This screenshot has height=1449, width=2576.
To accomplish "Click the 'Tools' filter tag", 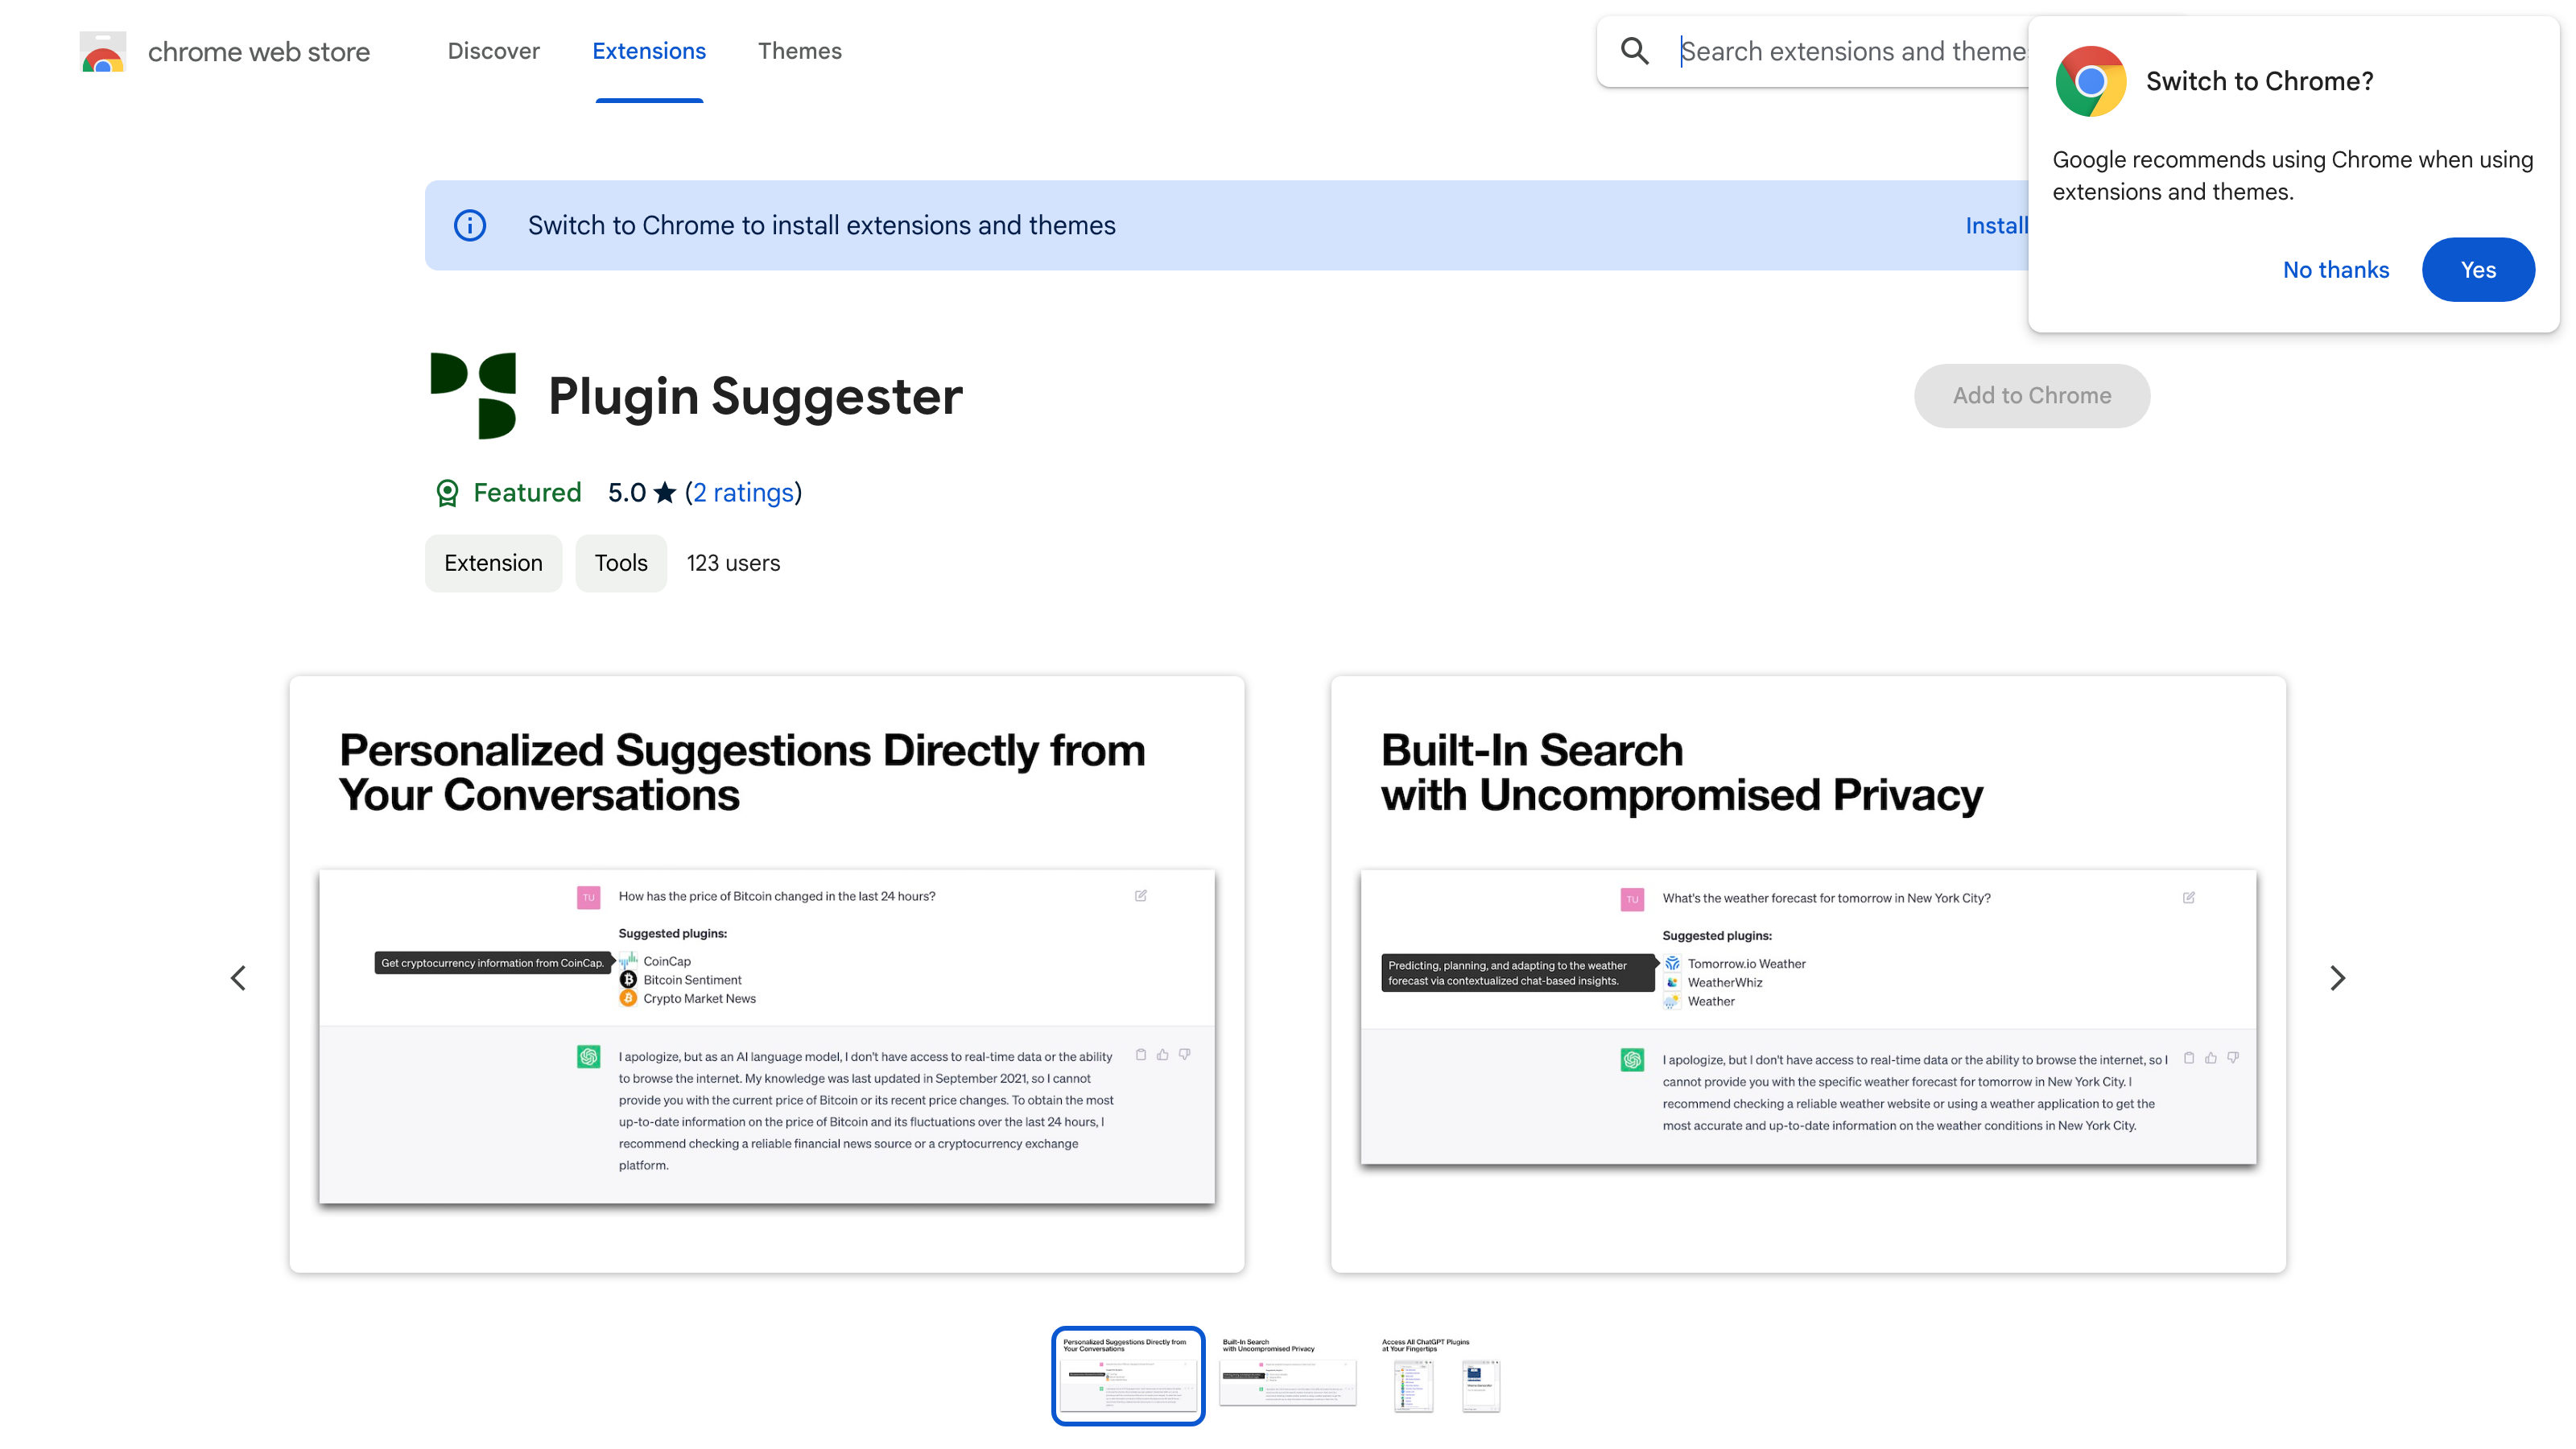I will pos(621,563).
